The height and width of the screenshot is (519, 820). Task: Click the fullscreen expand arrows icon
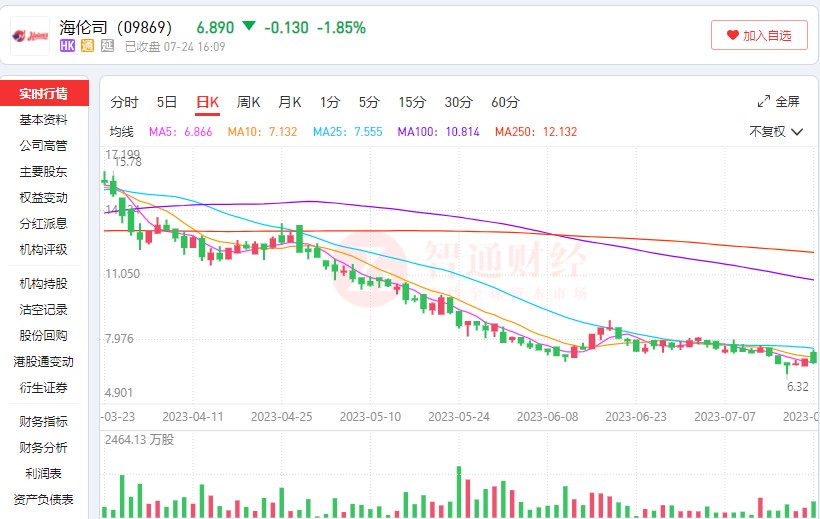764,101
